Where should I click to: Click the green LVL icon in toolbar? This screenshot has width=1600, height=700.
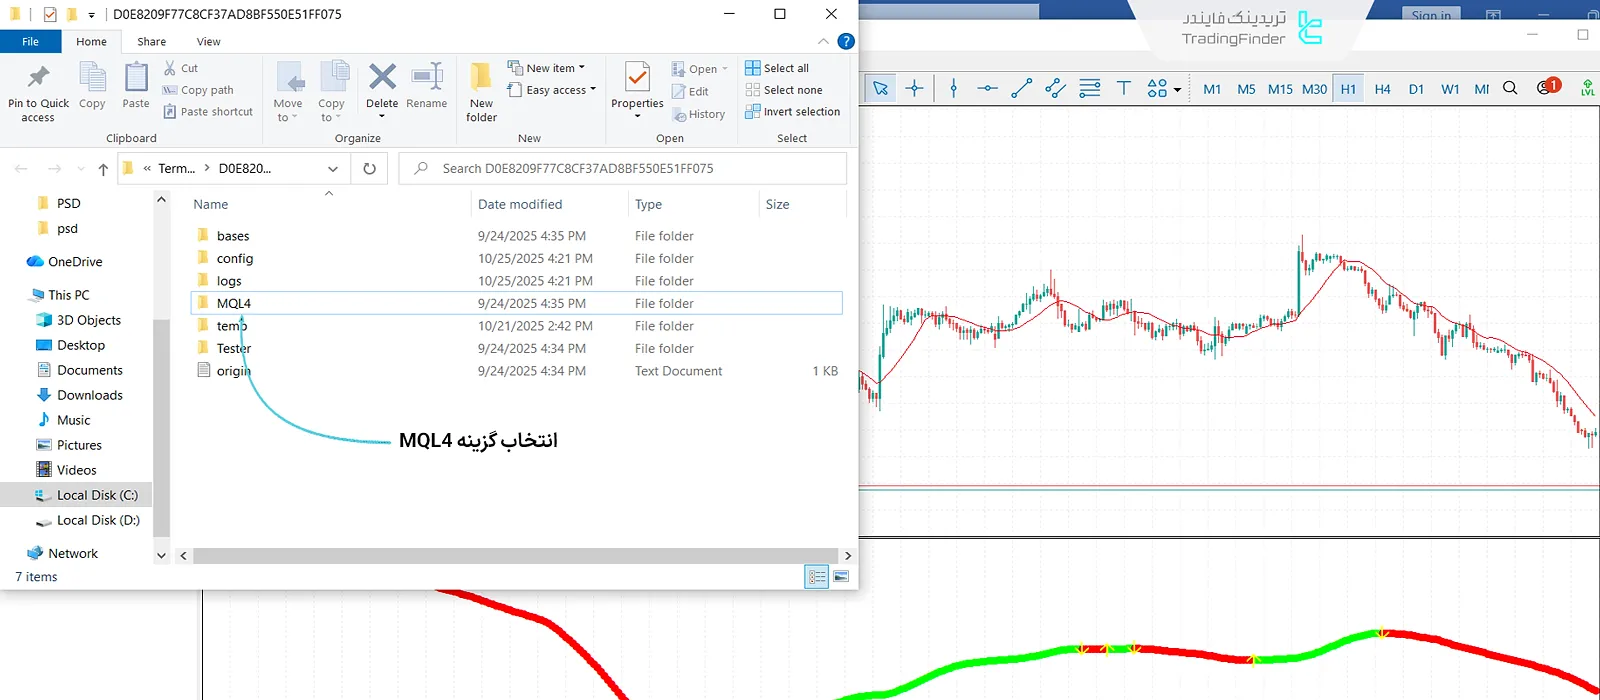1587,88
